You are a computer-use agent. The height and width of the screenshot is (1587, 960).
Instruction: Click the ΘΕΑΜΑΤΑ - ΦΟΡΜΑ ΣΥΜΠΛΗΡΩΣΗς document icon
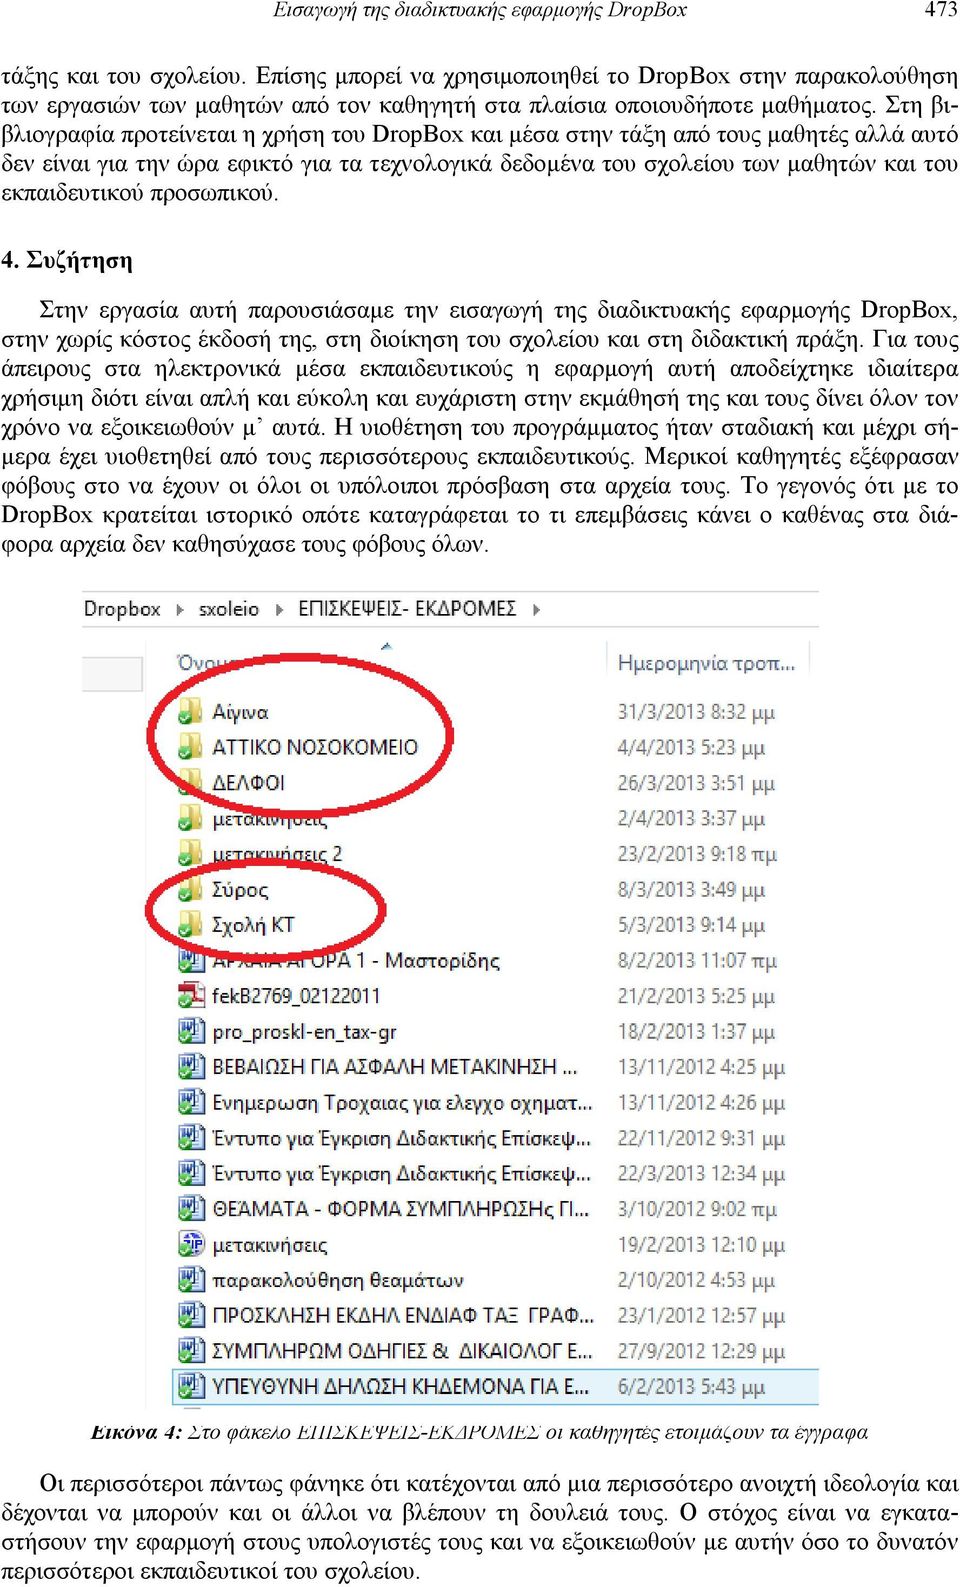190,1209
